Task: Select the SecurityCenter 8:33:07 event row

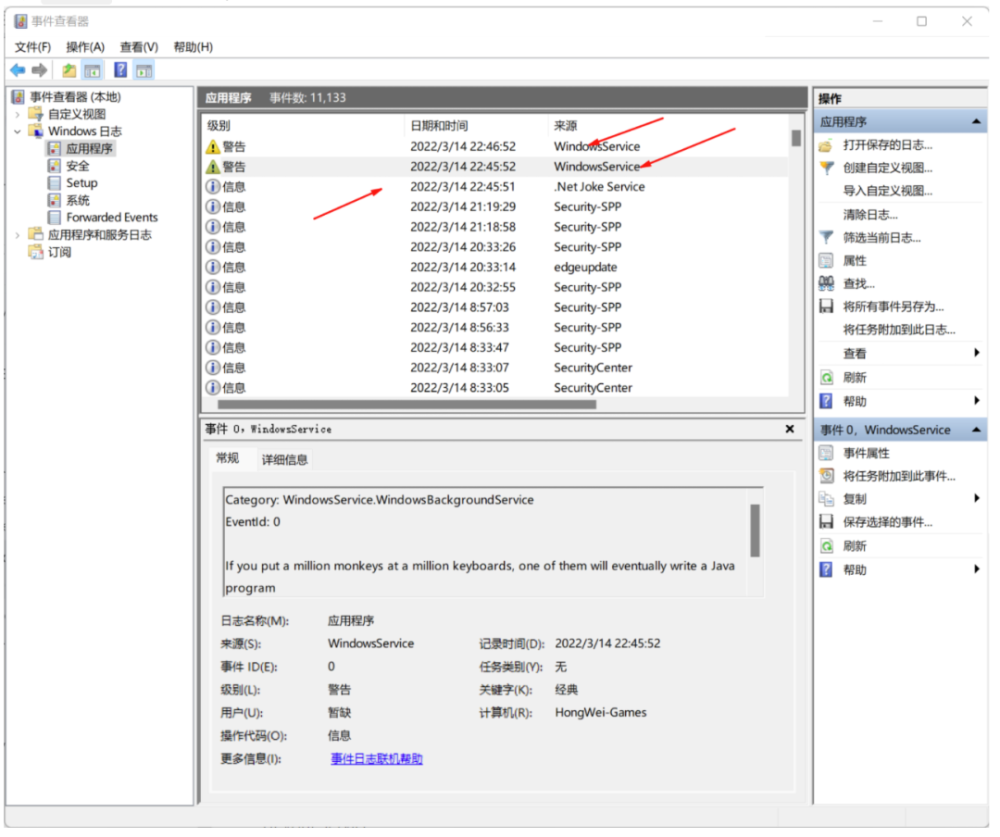Action: tap(496, 369)
